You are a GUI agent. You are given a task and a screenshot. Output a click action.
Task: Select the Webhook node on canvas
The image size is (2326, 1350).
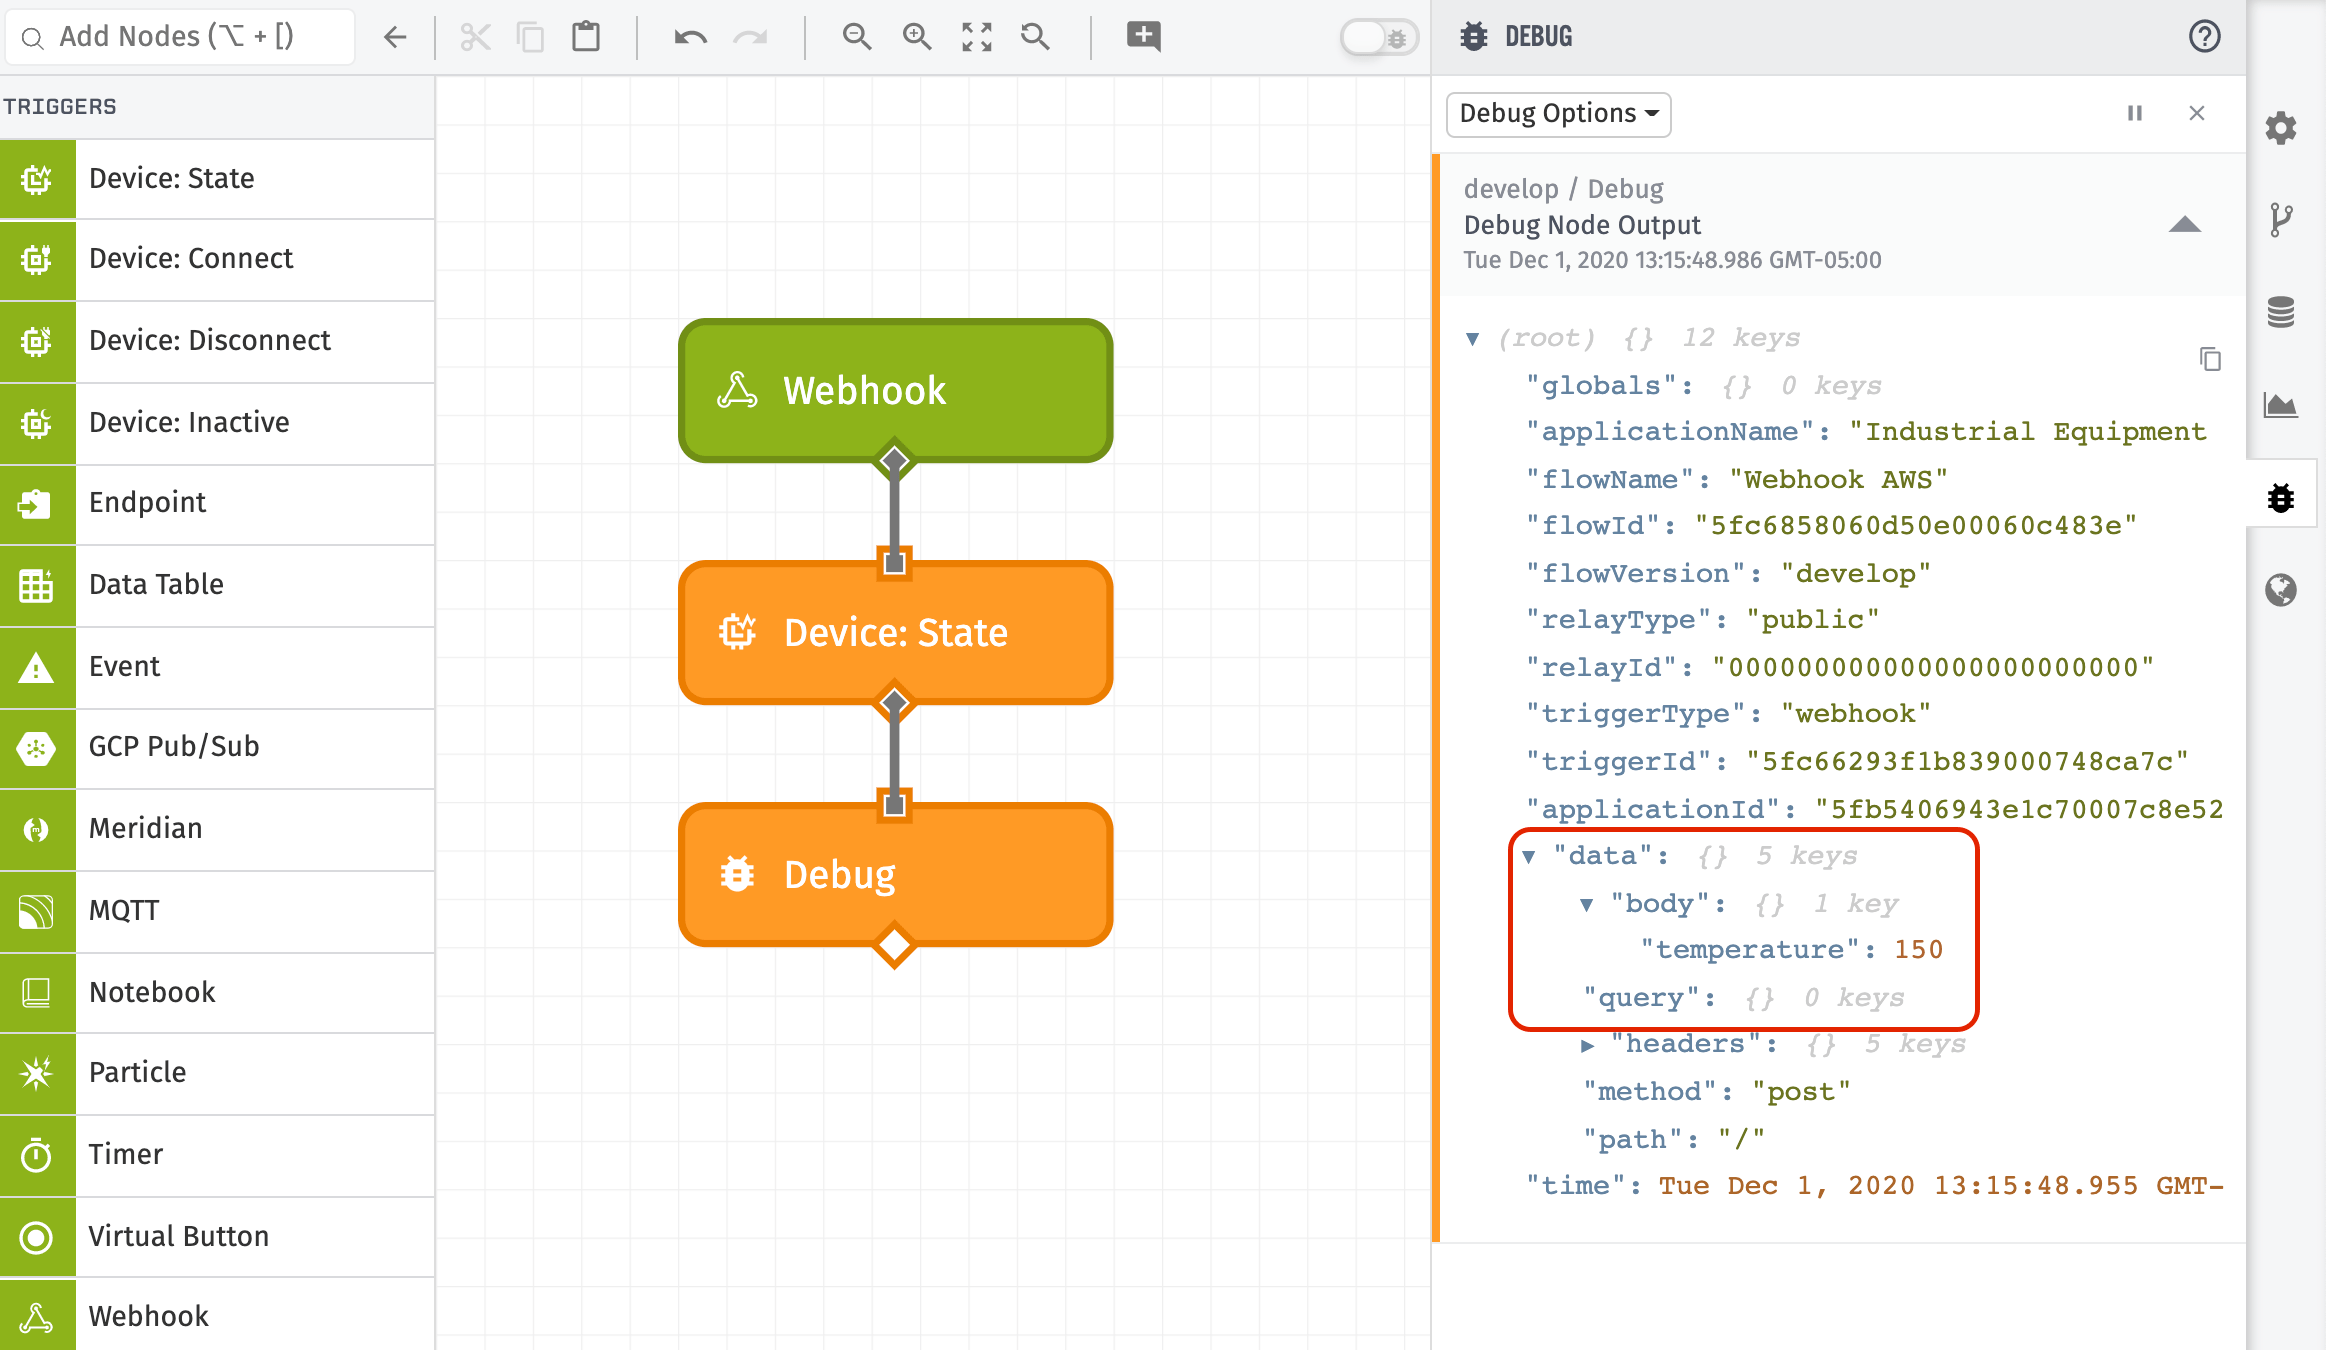[895, 391]
